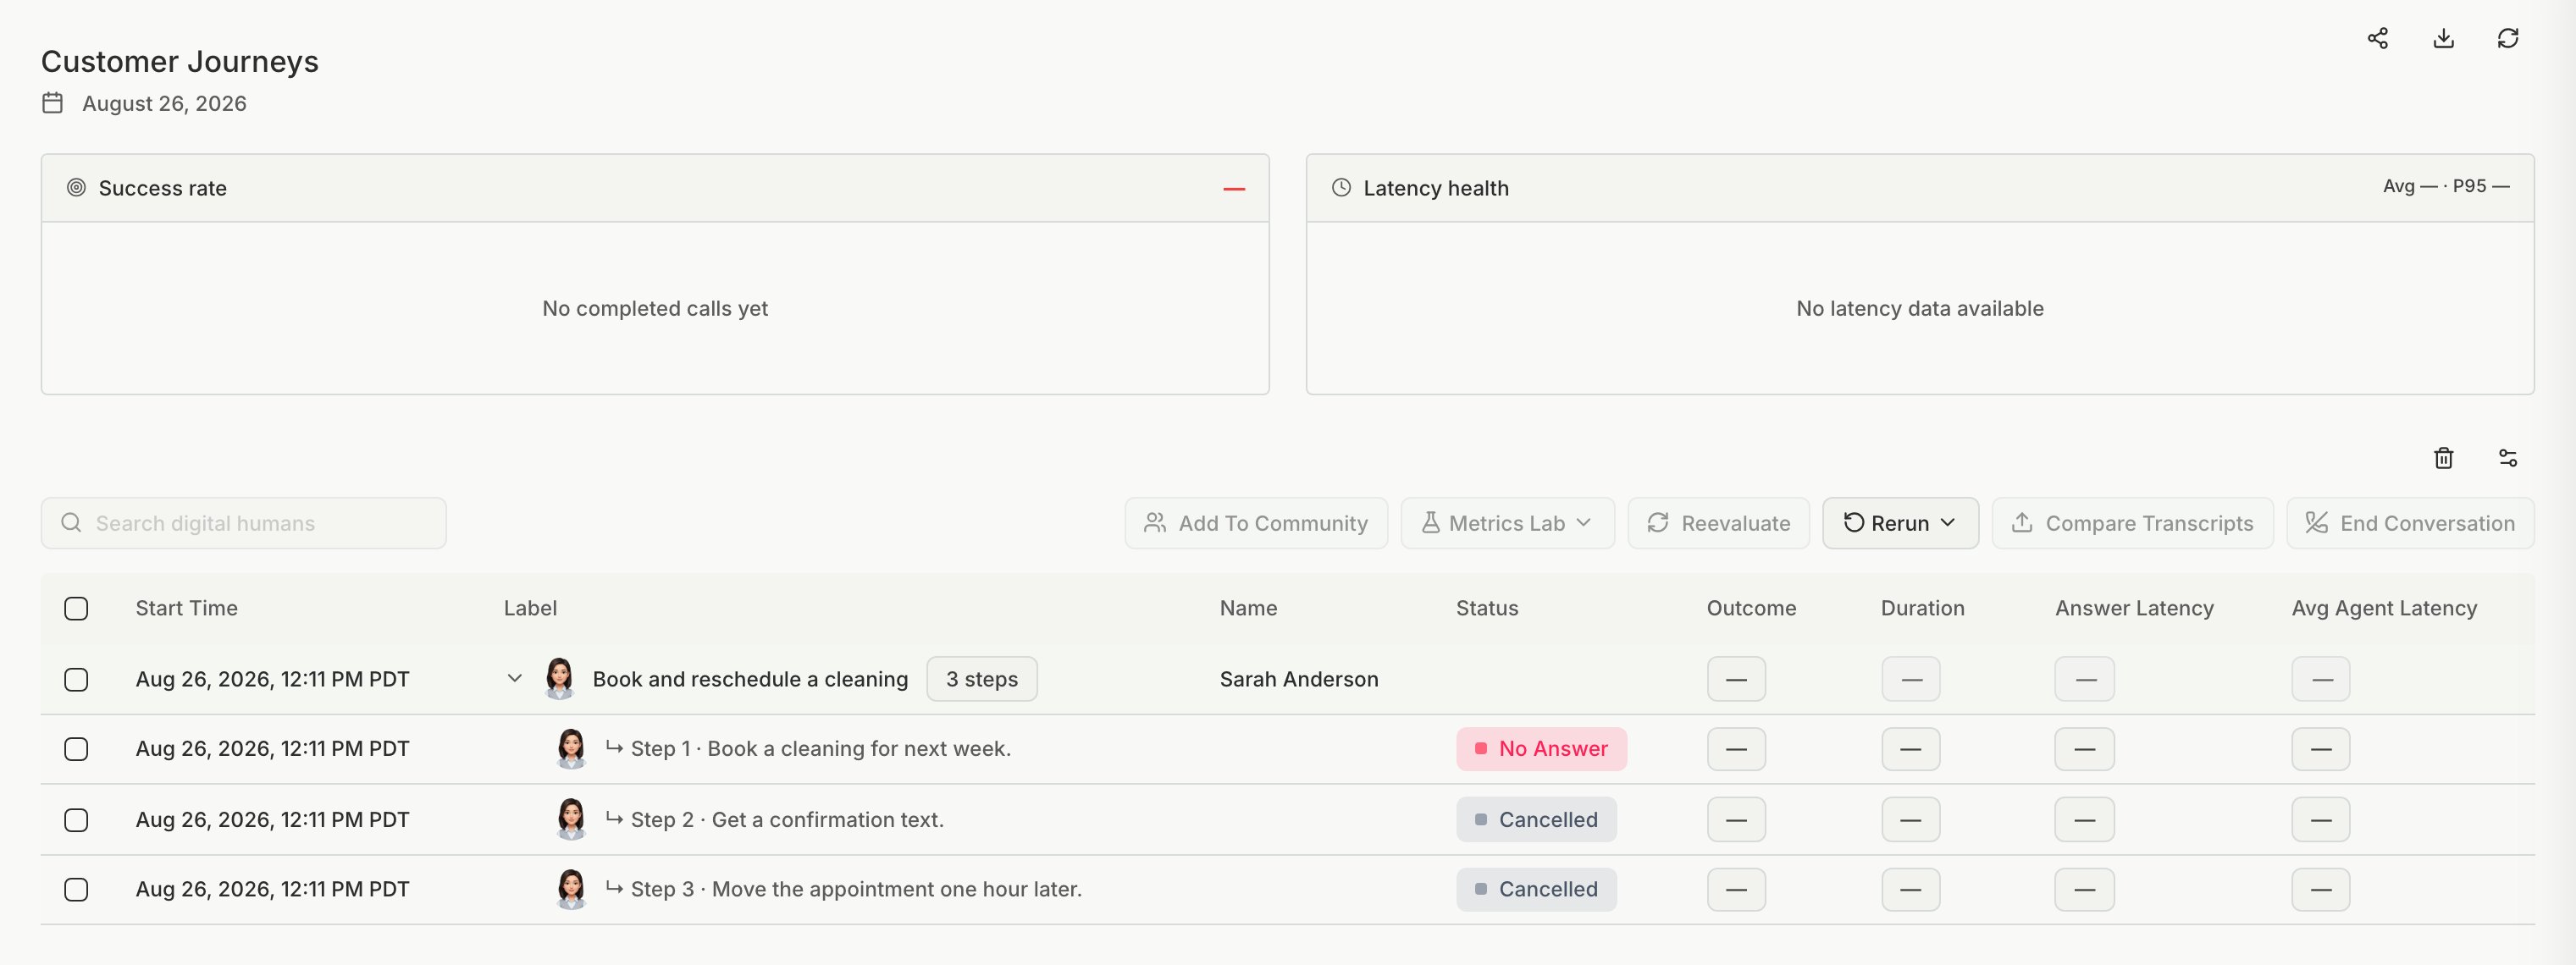Focus the Search digital humans field
The height and width of the screenshot is (965, 2576).
pyautogui.click(x=244, y=523)
